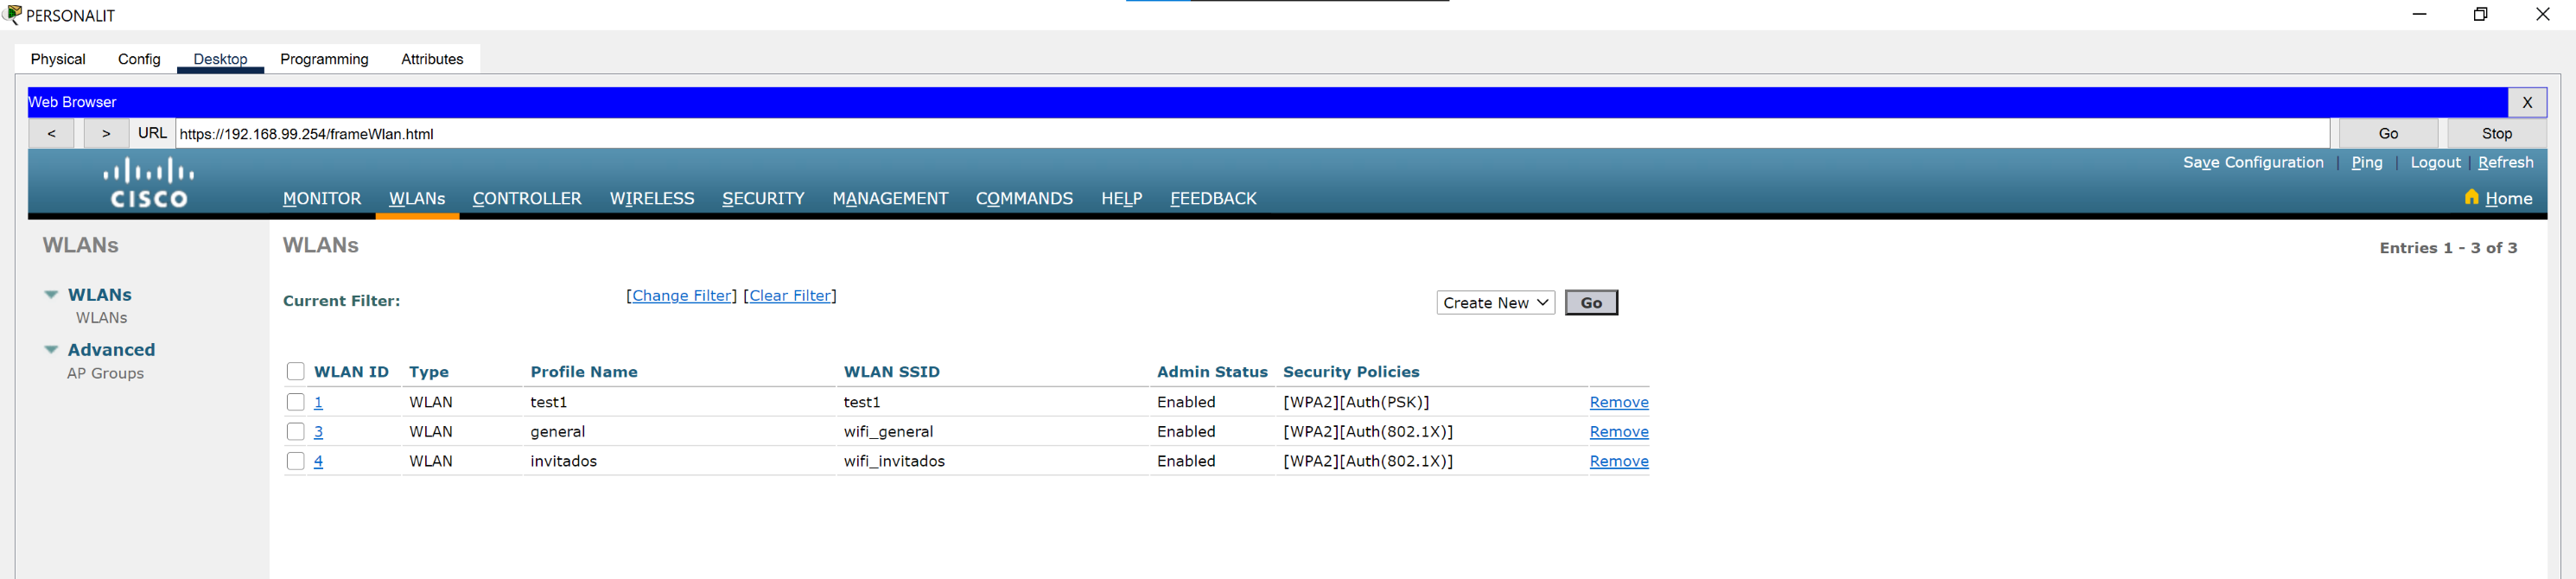
Task: Select the checkbox for general WLAN row
Action: click(295, 432)
